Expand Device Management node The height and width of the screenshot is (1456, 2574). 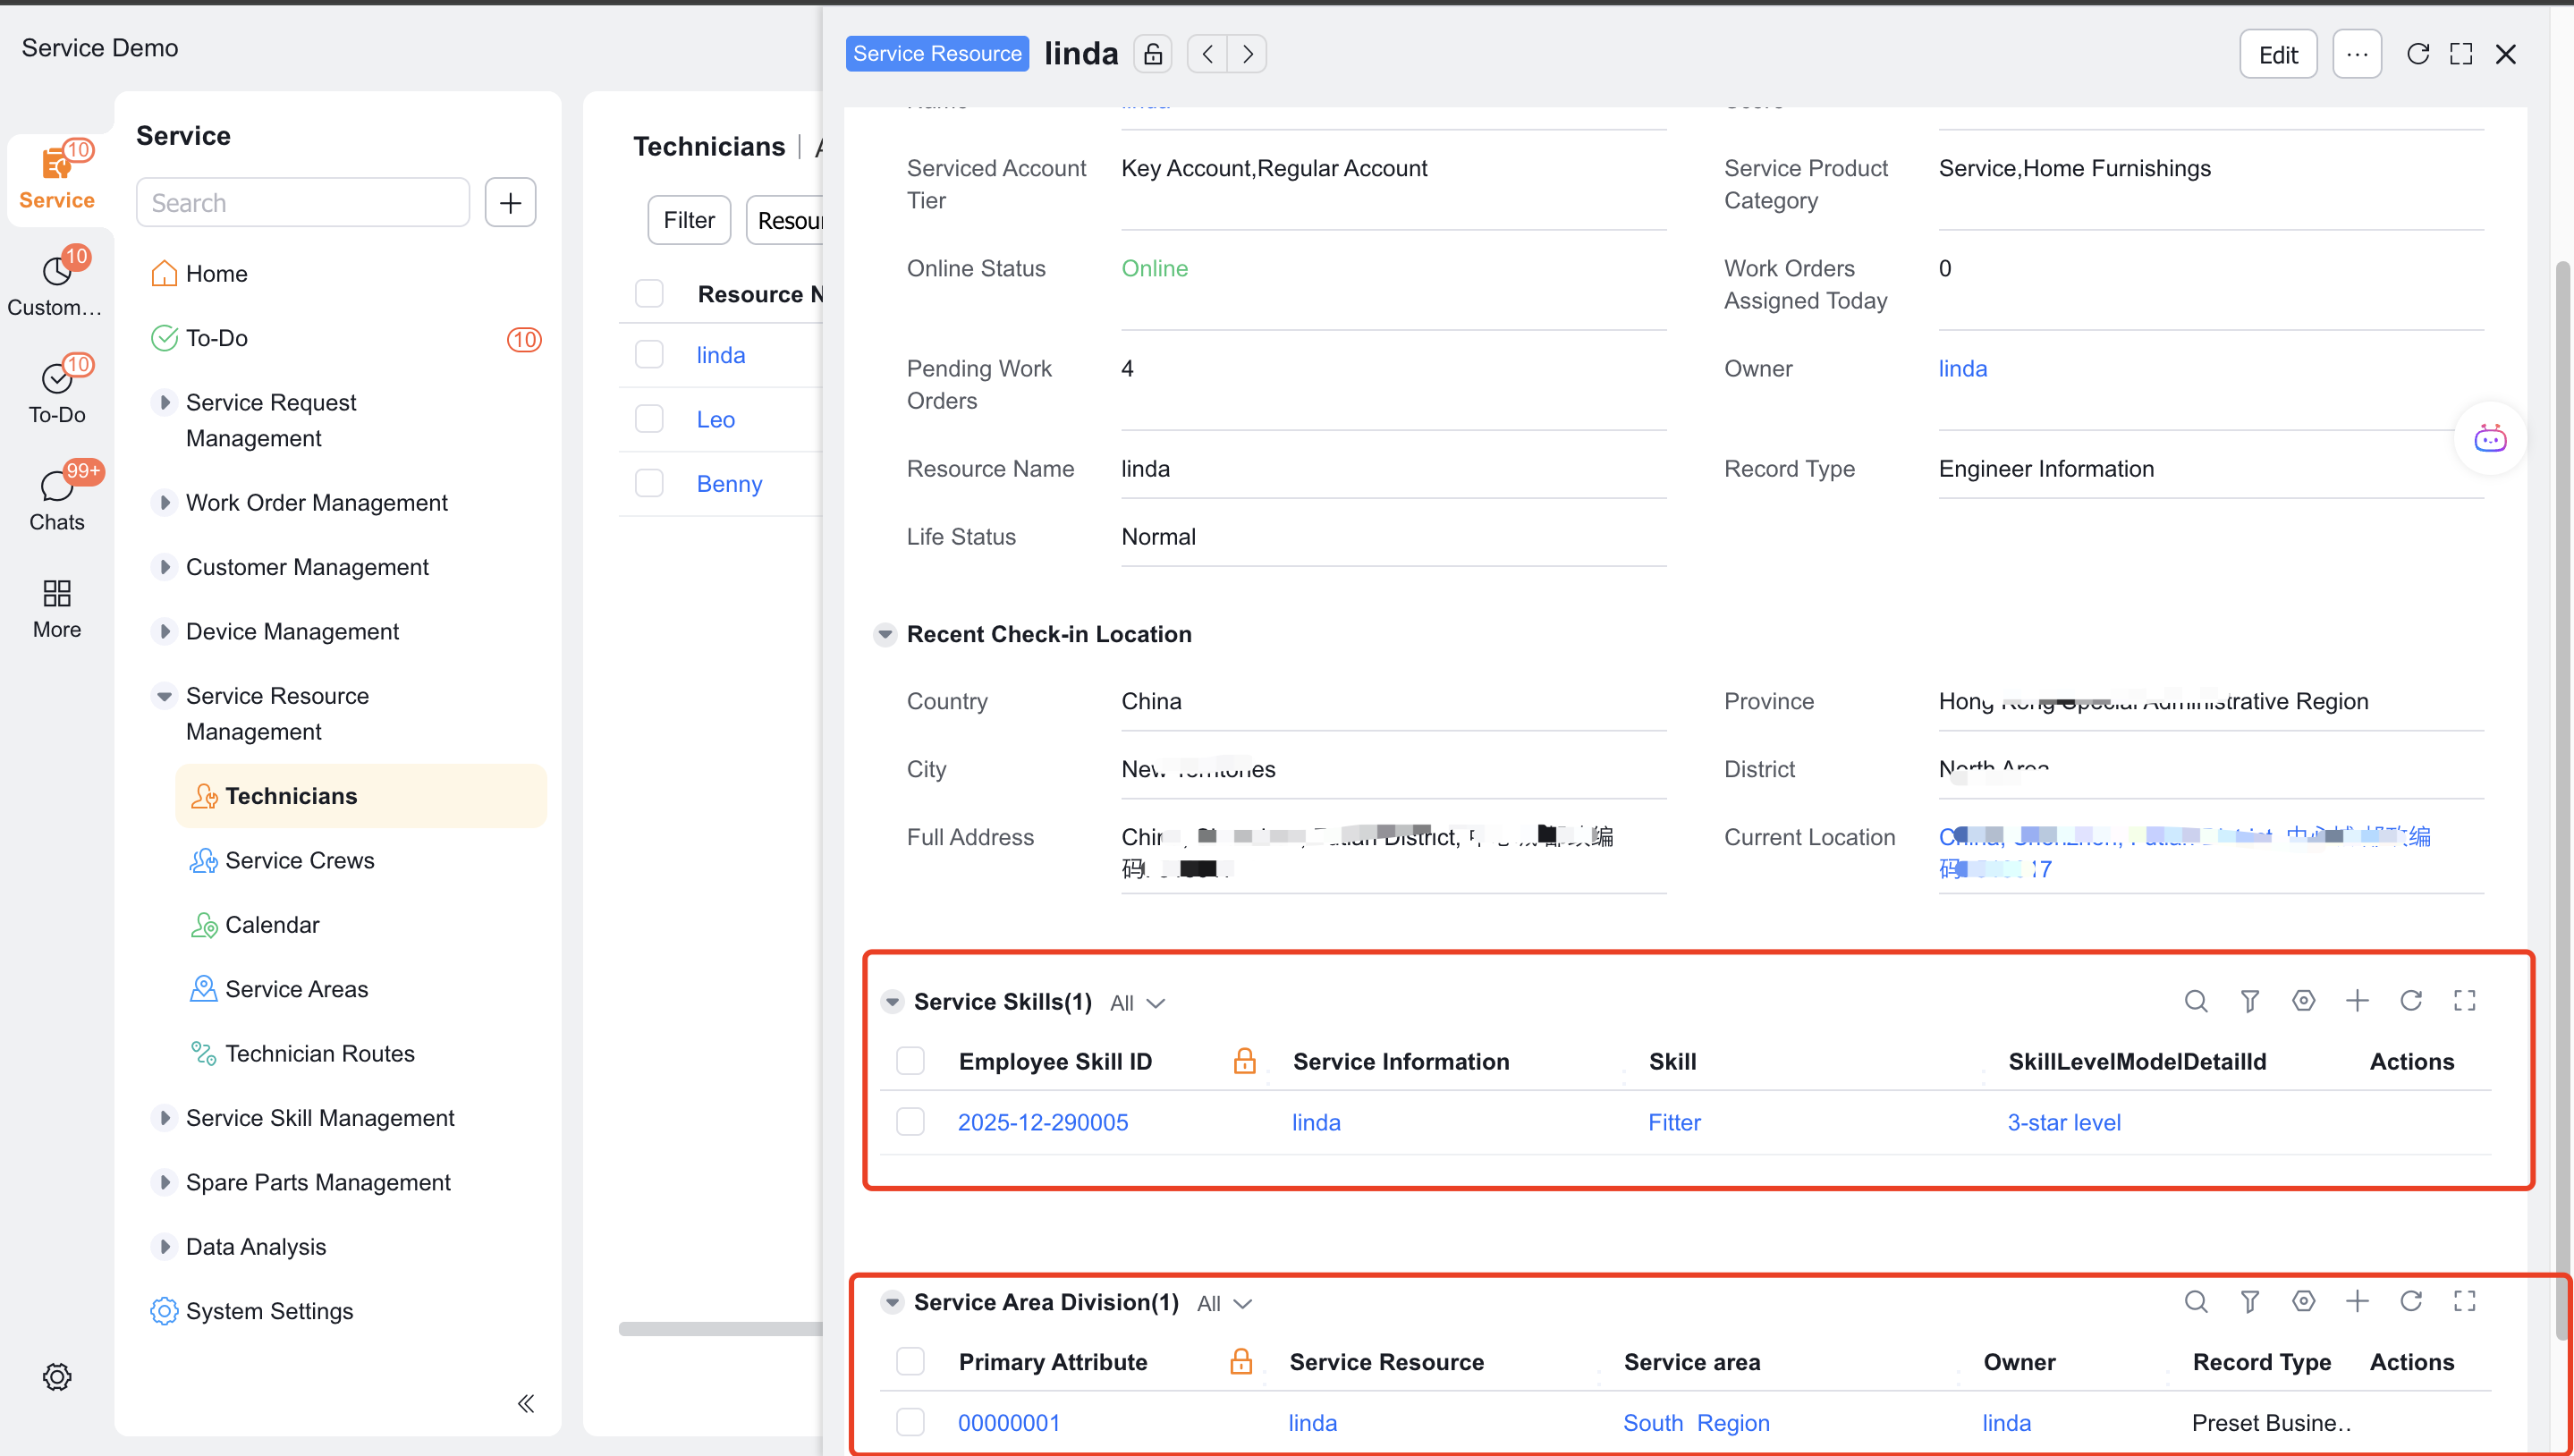click(164, 632)
